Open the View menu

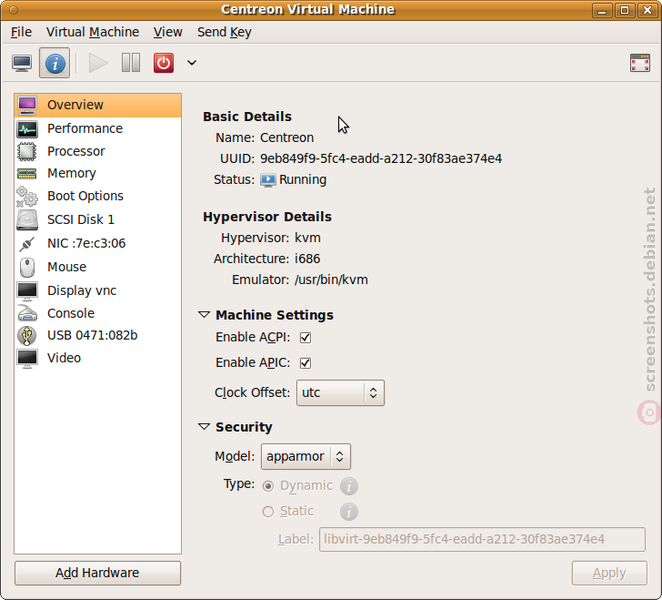click(x=168, y=32)
